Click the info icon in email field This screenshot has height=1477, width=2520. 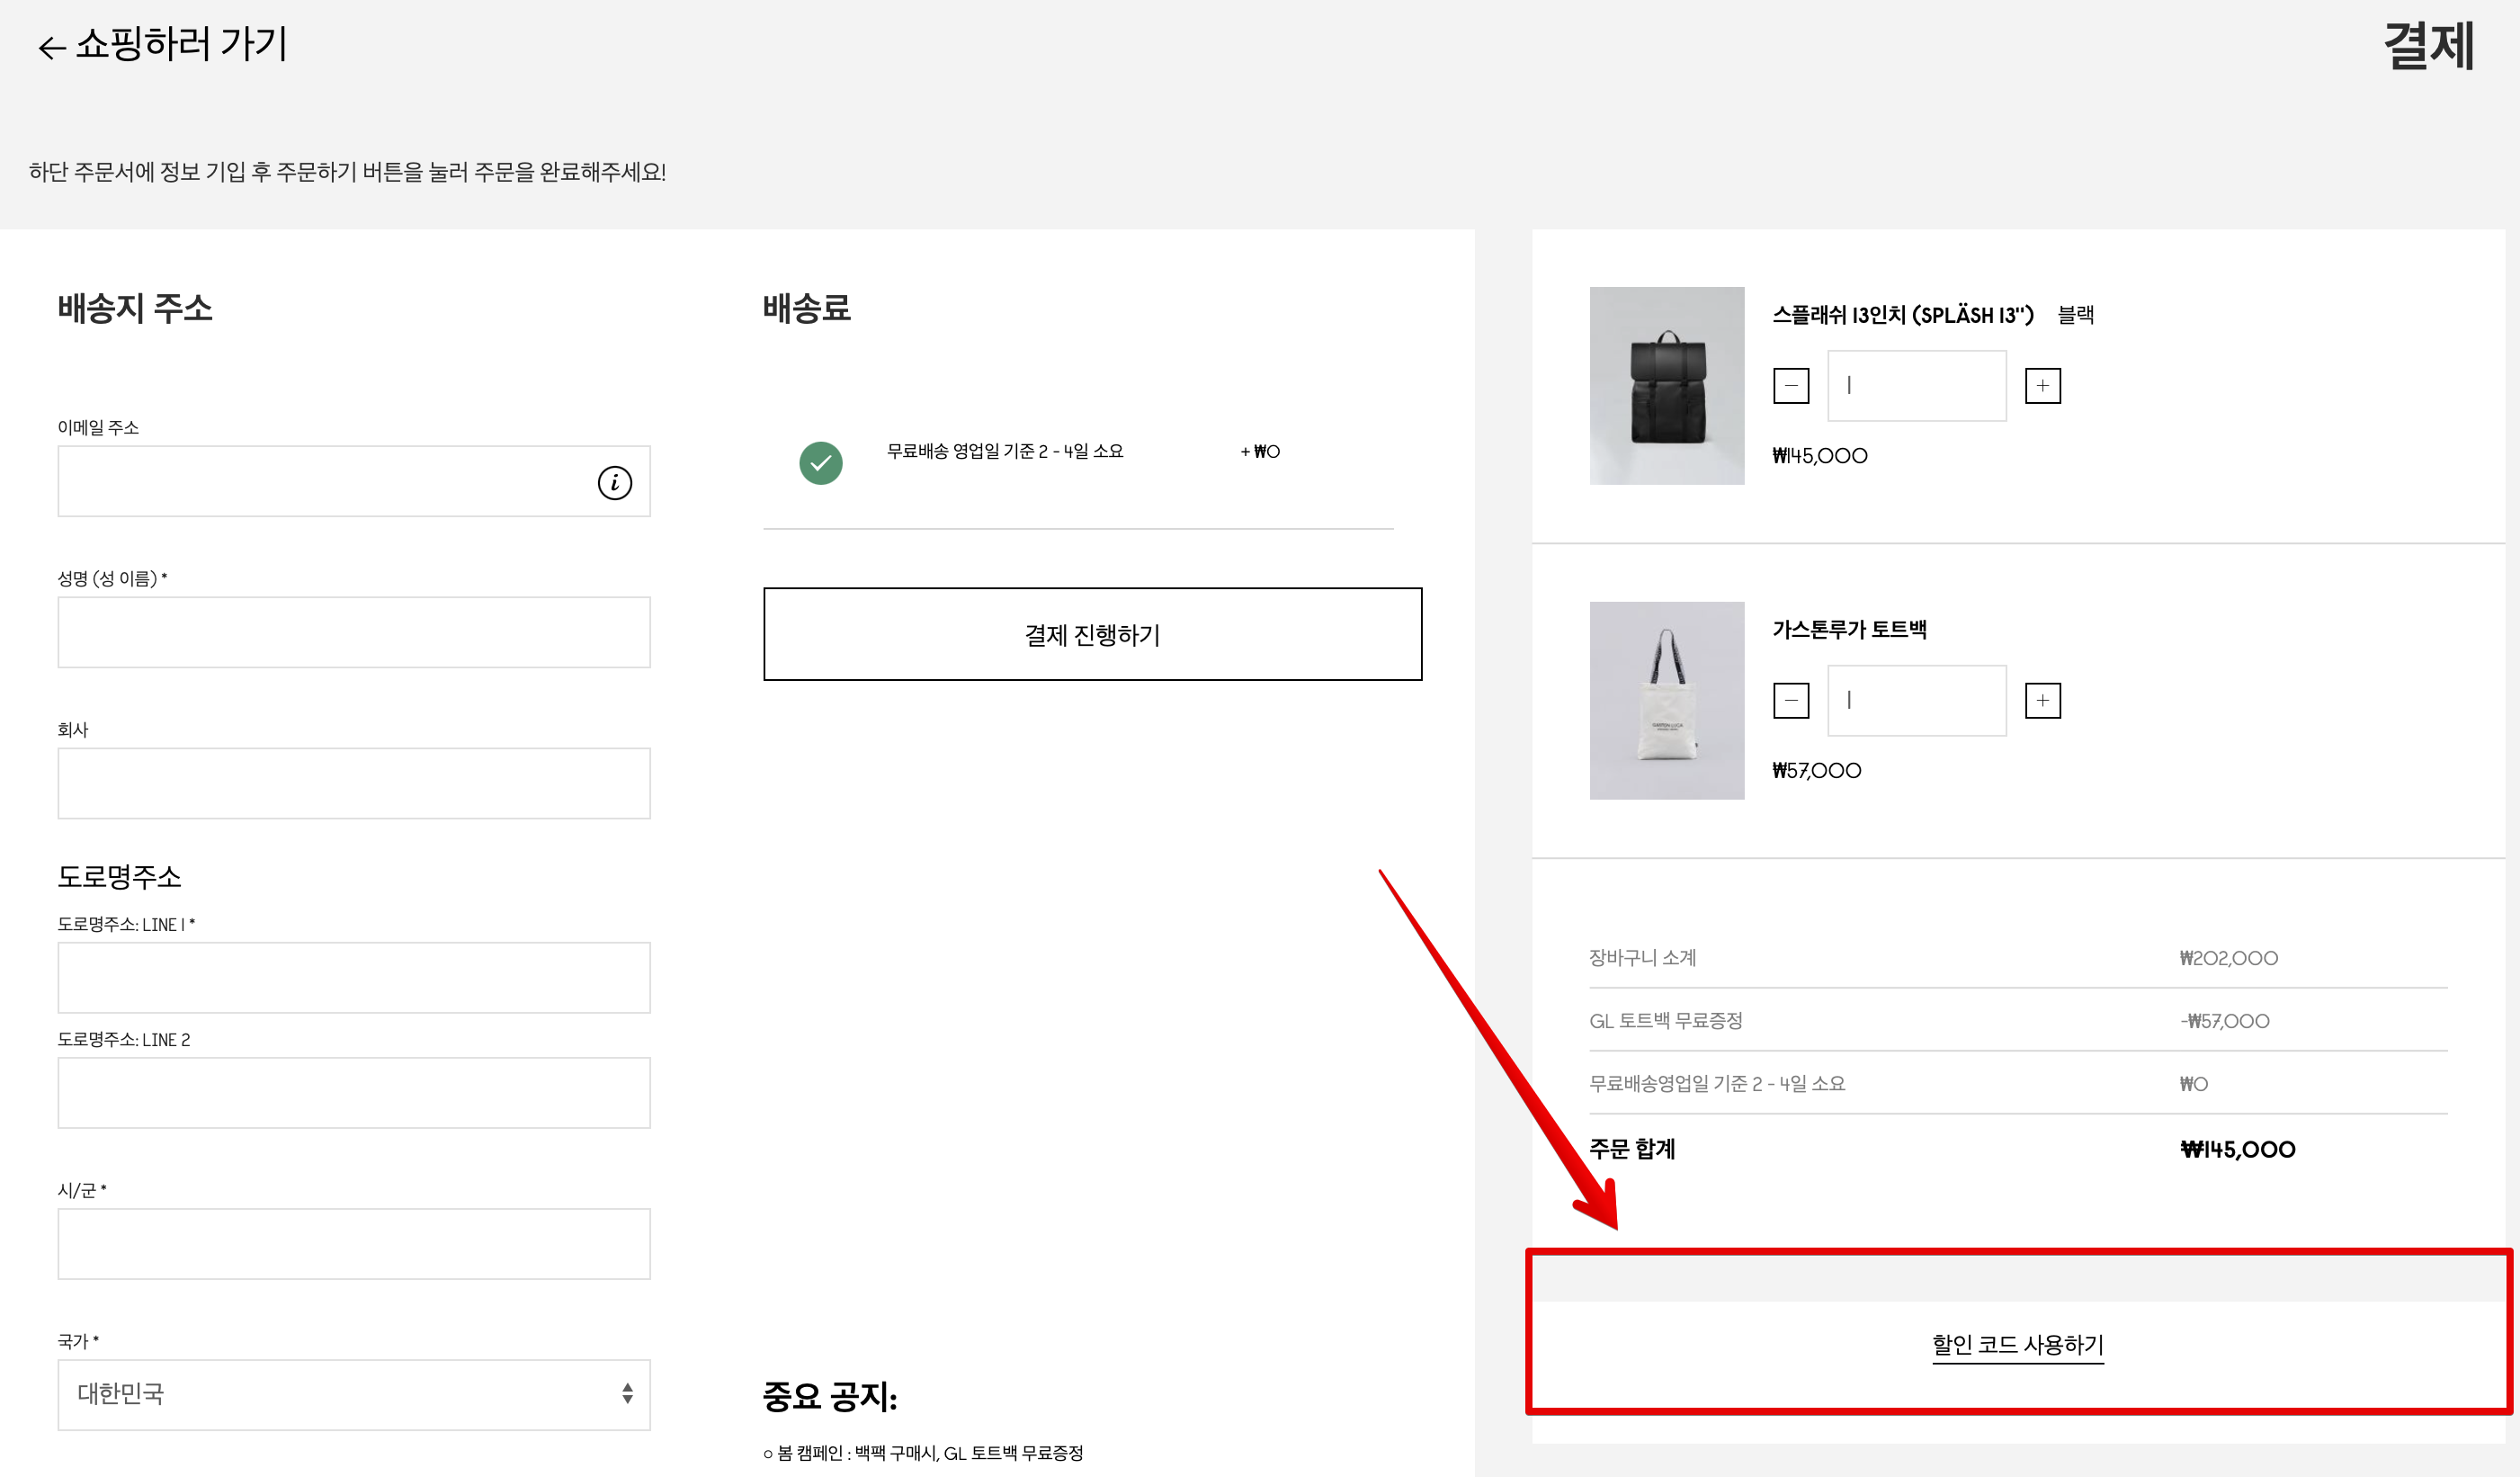(x=614, y=483)
